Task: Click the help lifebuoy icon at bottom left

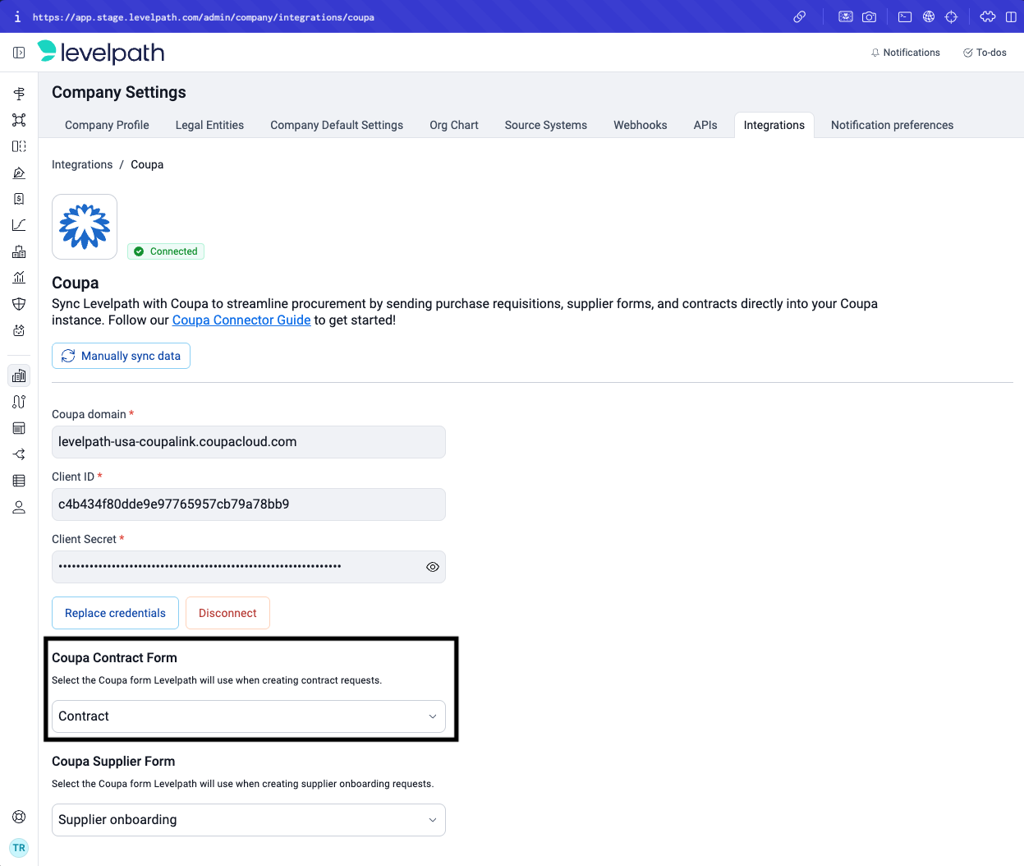Action: tap(18, 817)
